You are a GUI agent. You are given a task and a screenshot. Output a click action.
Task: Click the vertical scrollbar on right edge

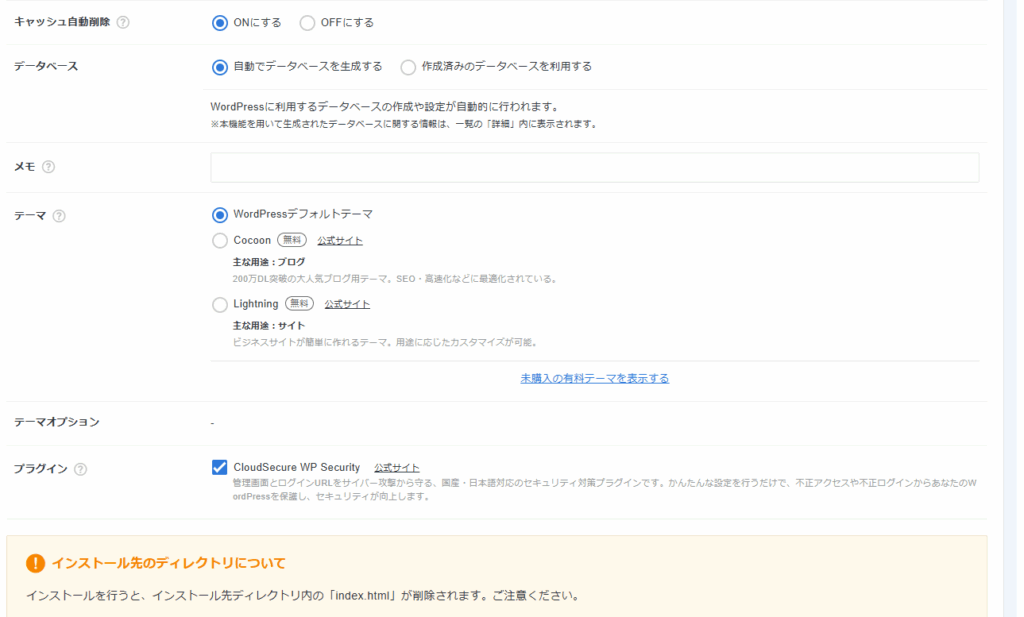[x=1013, y=300]
